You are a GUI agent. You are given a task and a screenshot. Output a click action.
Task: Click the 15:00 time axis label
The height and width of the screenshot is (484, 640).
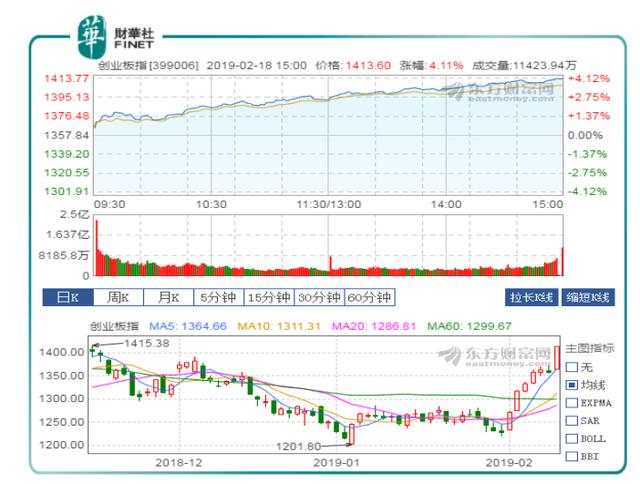548,204
